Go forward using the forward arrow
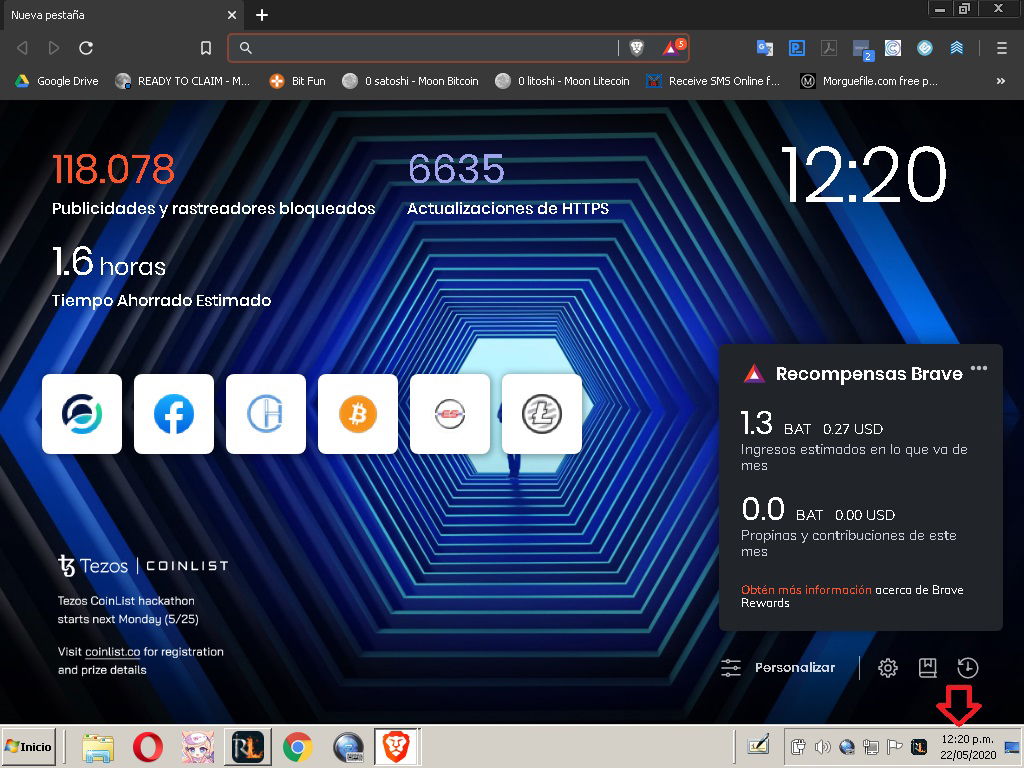This screenshot has width=1024, height=768. tap(54, 48)
